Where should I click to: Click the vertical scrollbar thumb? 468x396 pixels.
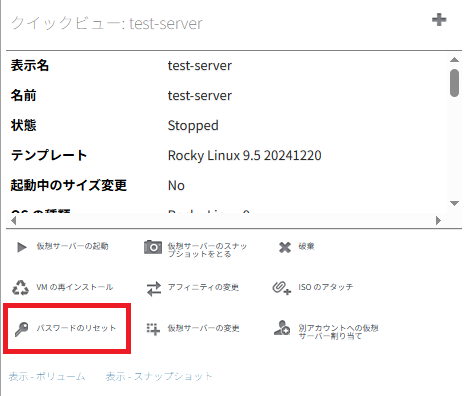pyautogui.click(x=454, y=83)
